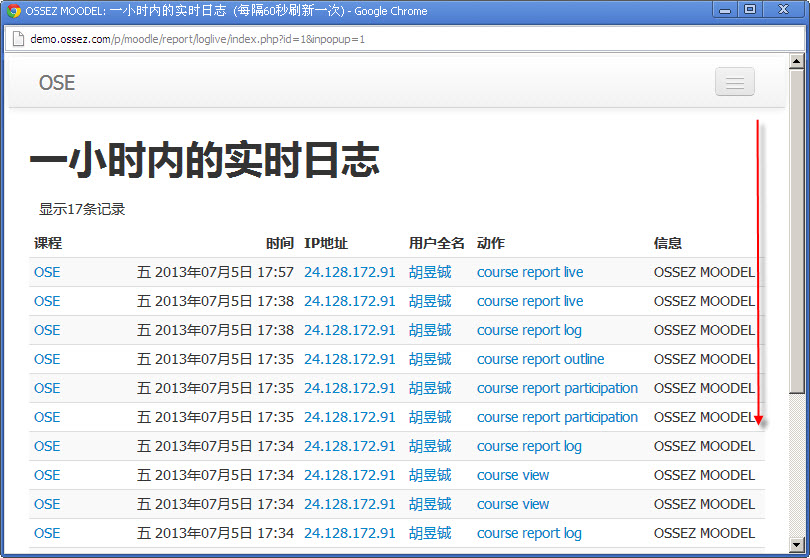Click the OSE brand in the navbar
Screen dimensions: 810x558
[x=57, y=83]
